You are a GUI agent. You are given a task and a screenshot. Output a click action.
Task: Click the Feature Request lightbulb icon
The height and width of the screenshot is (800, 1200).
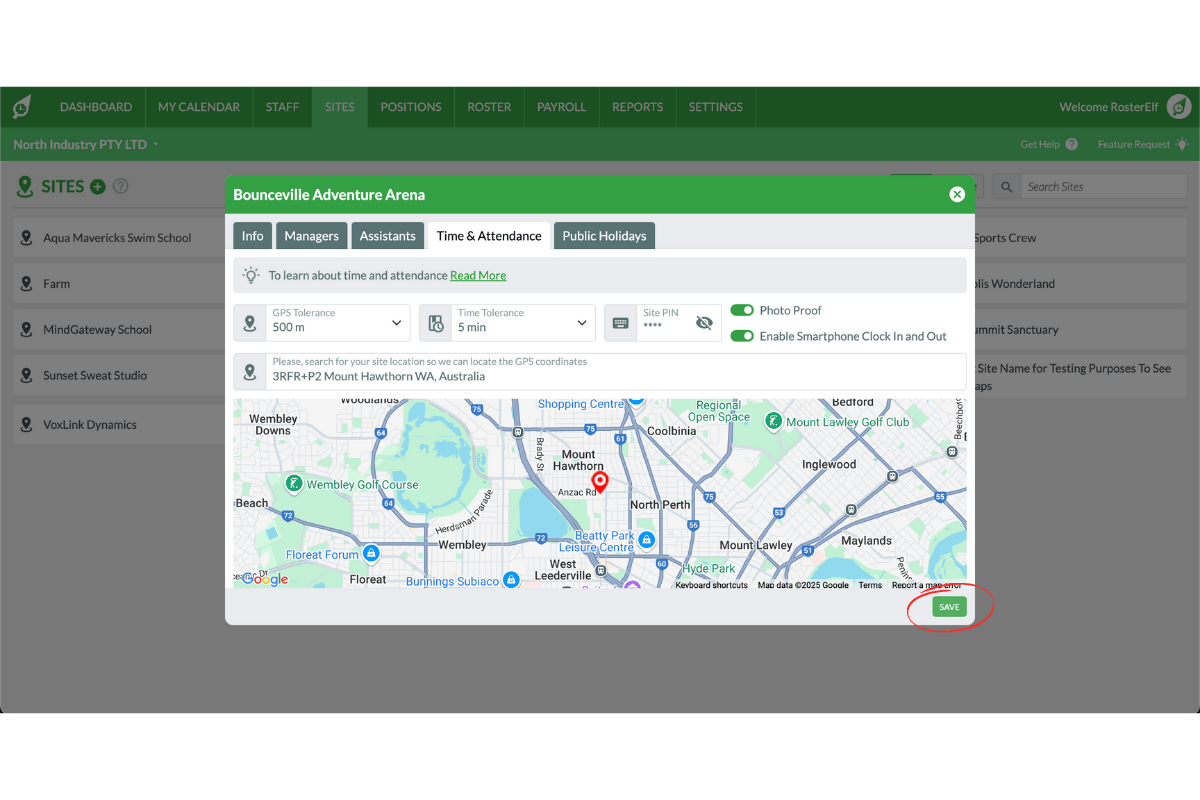point(1182,144)
